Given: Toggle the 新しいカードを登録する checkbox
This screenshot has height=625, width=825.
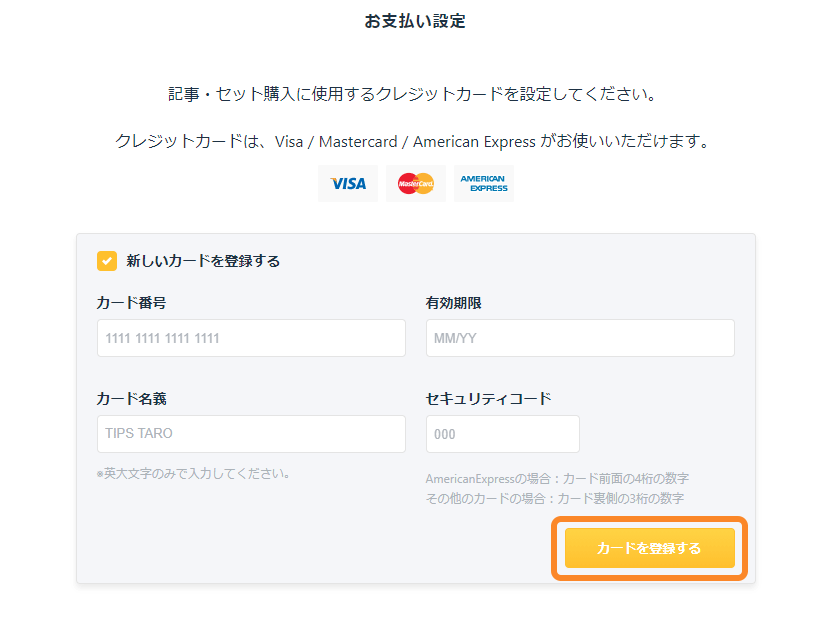Looking at the screenshot, I should pos(107,261).
